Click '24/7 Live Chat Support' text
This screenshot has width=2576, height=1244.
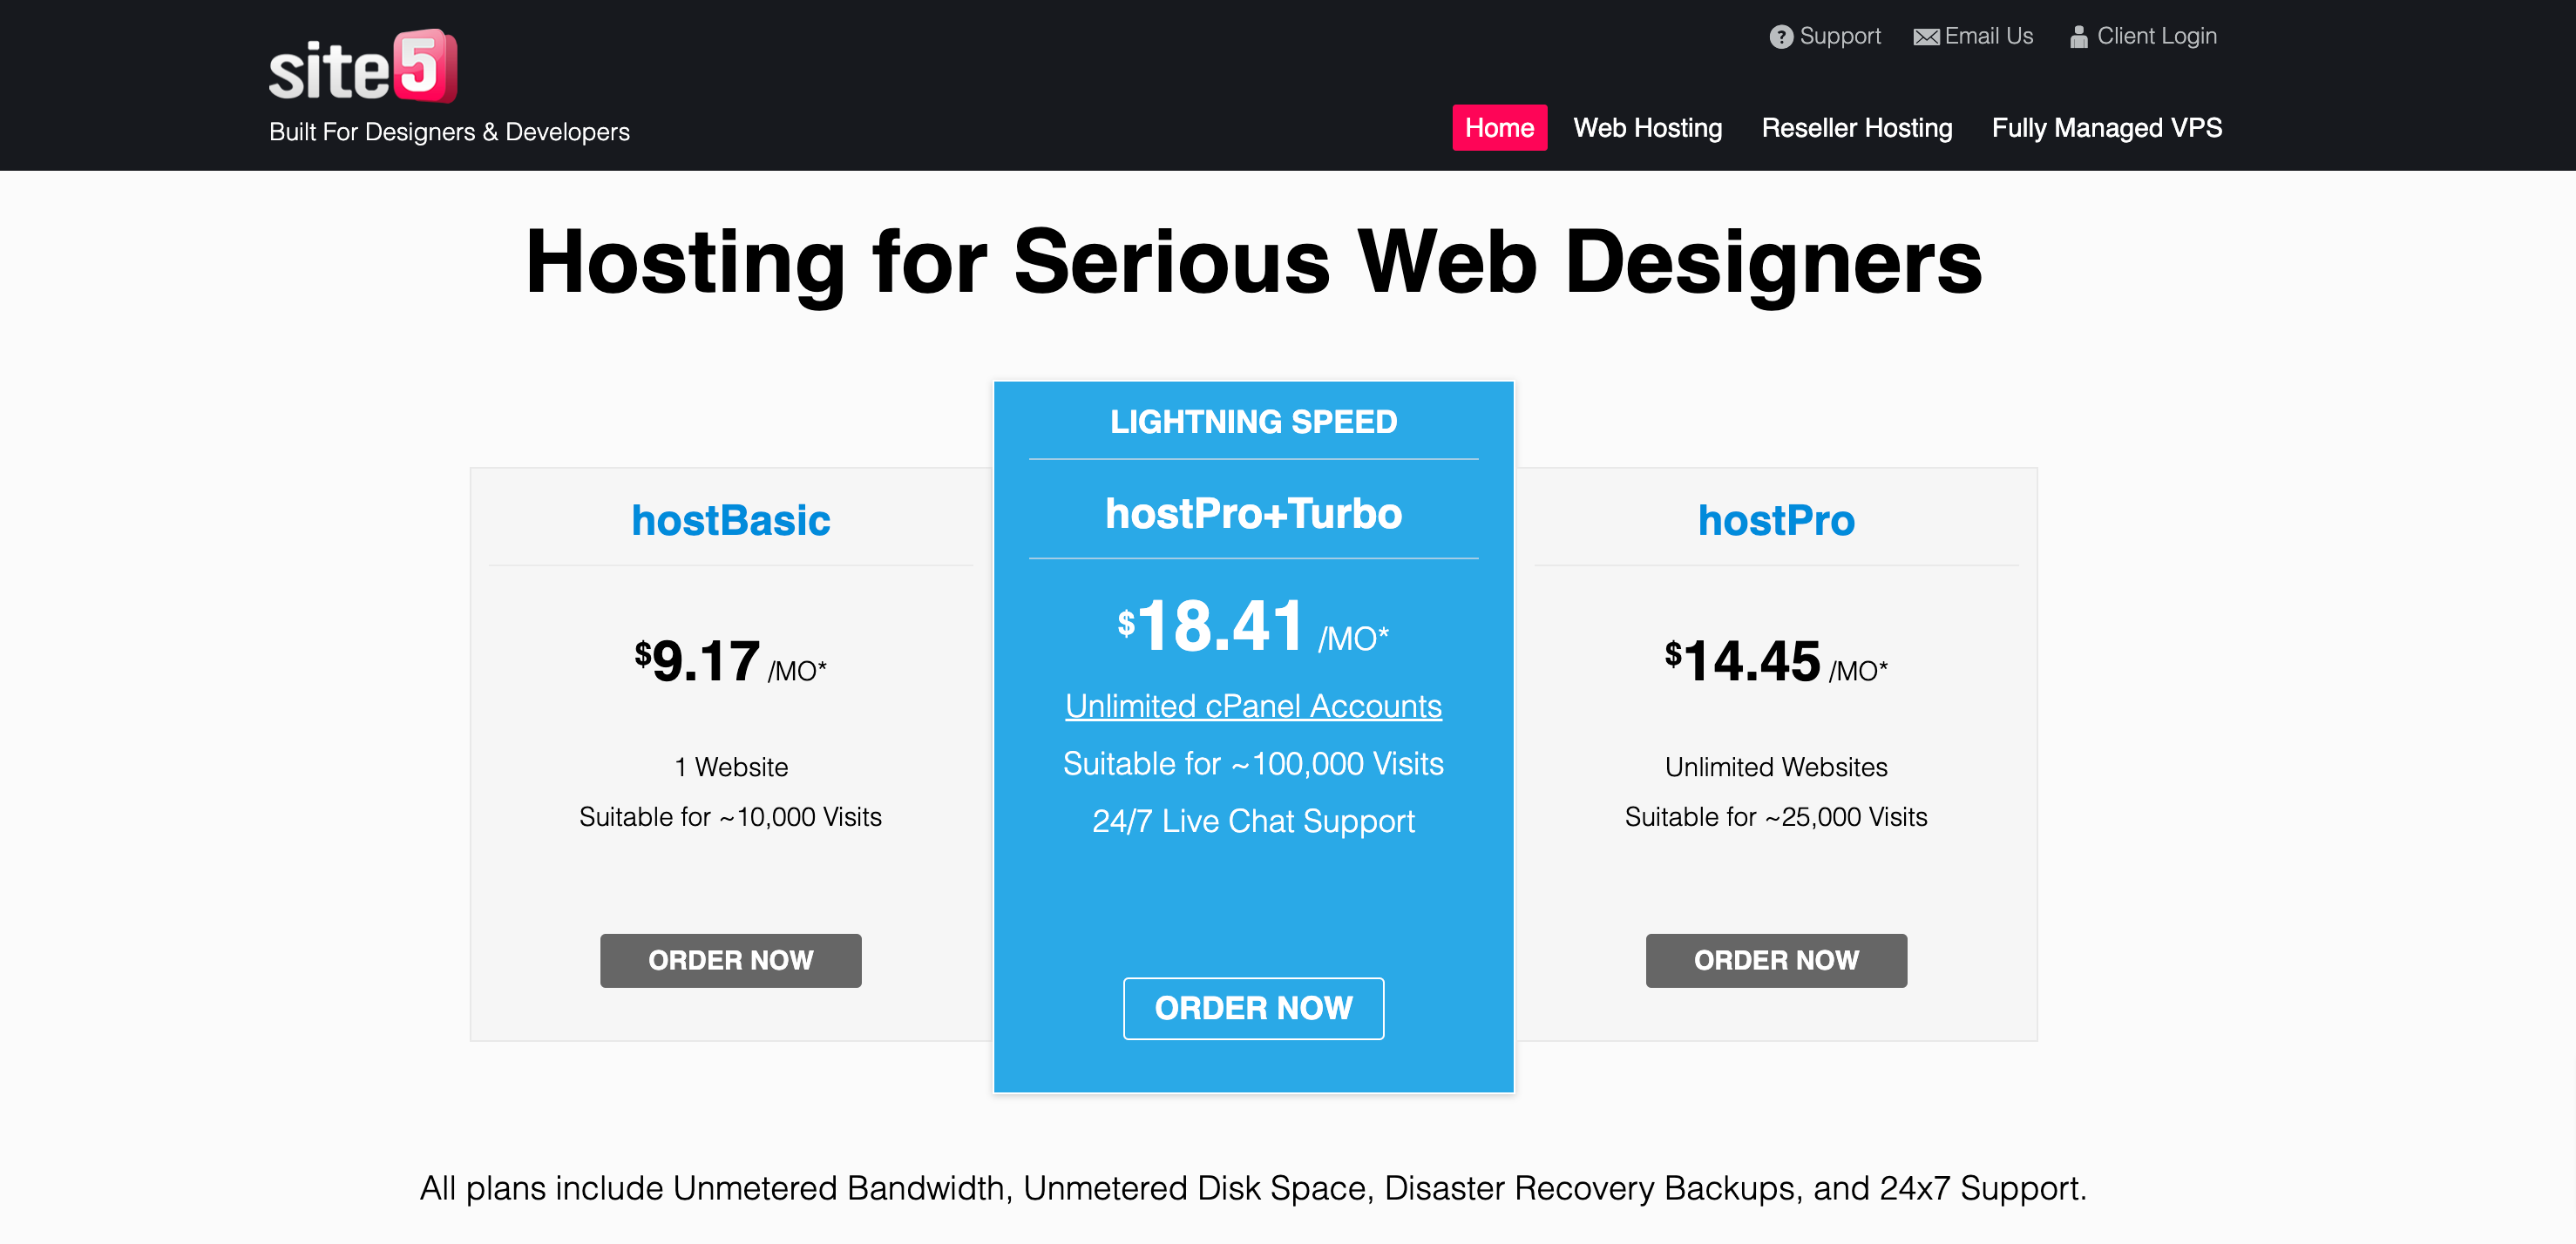coord(1253,821)
